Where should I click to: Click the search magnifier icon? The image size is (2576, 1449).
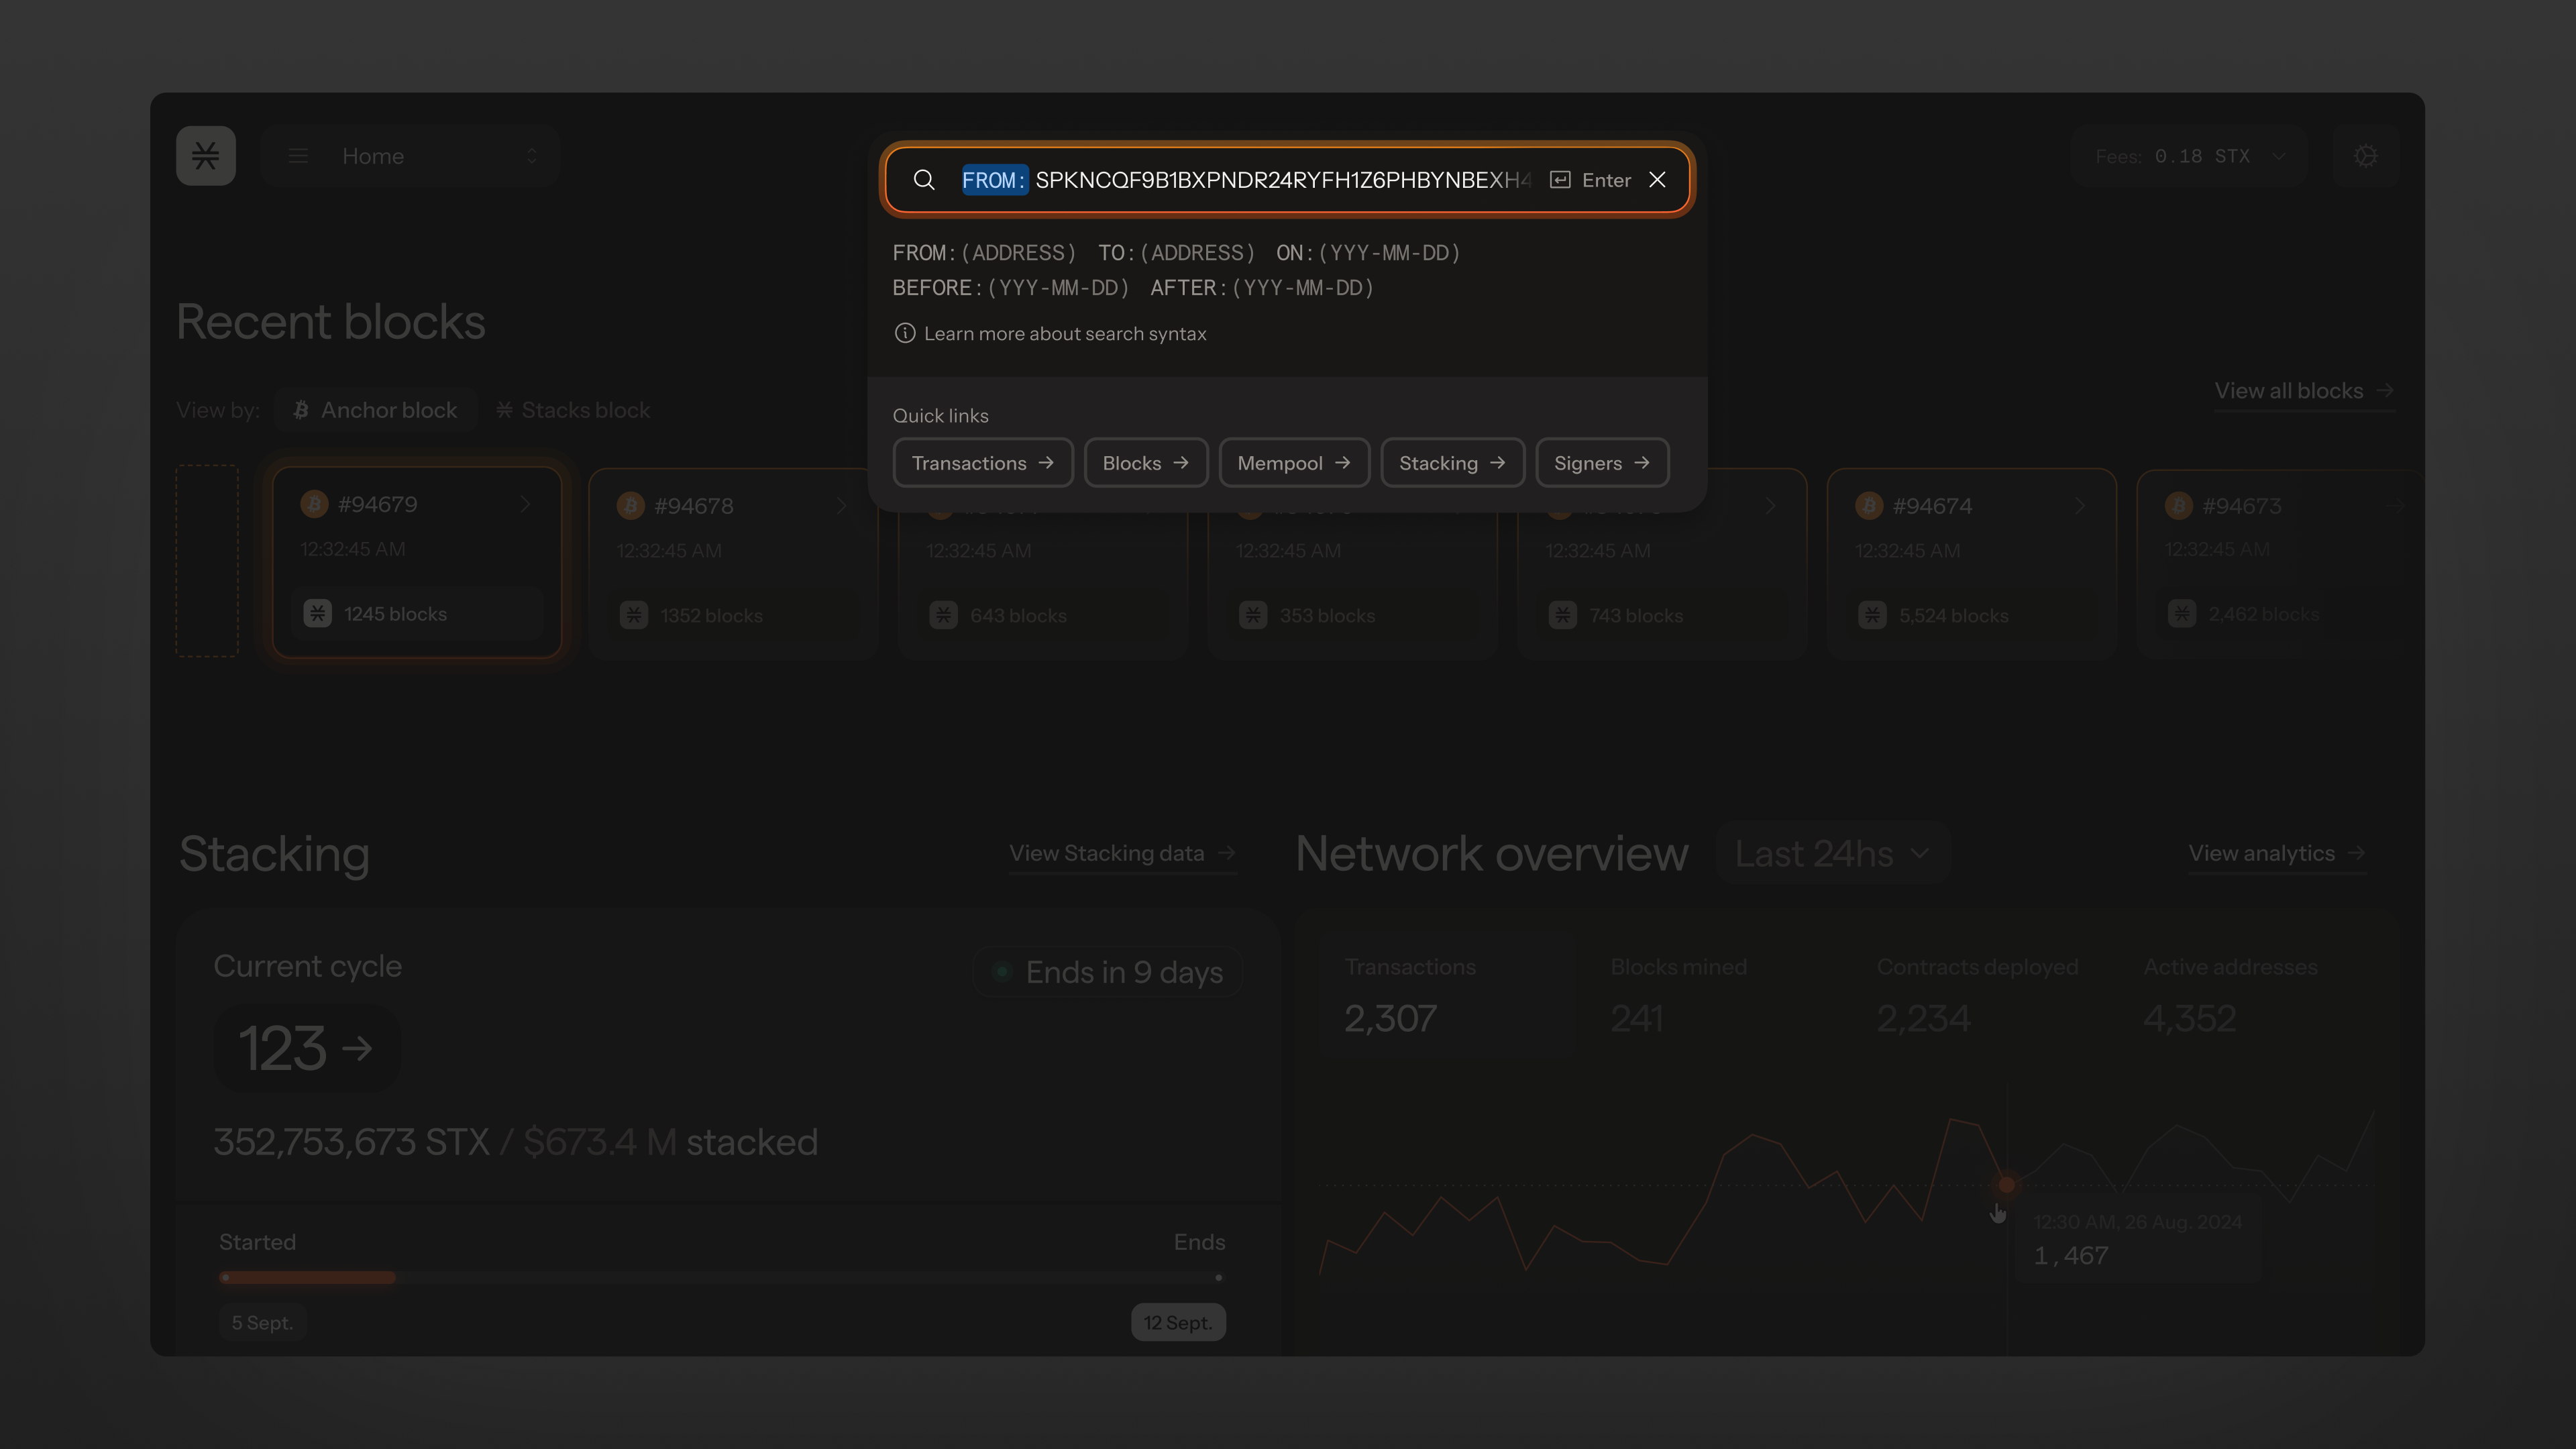pos(924,180)
